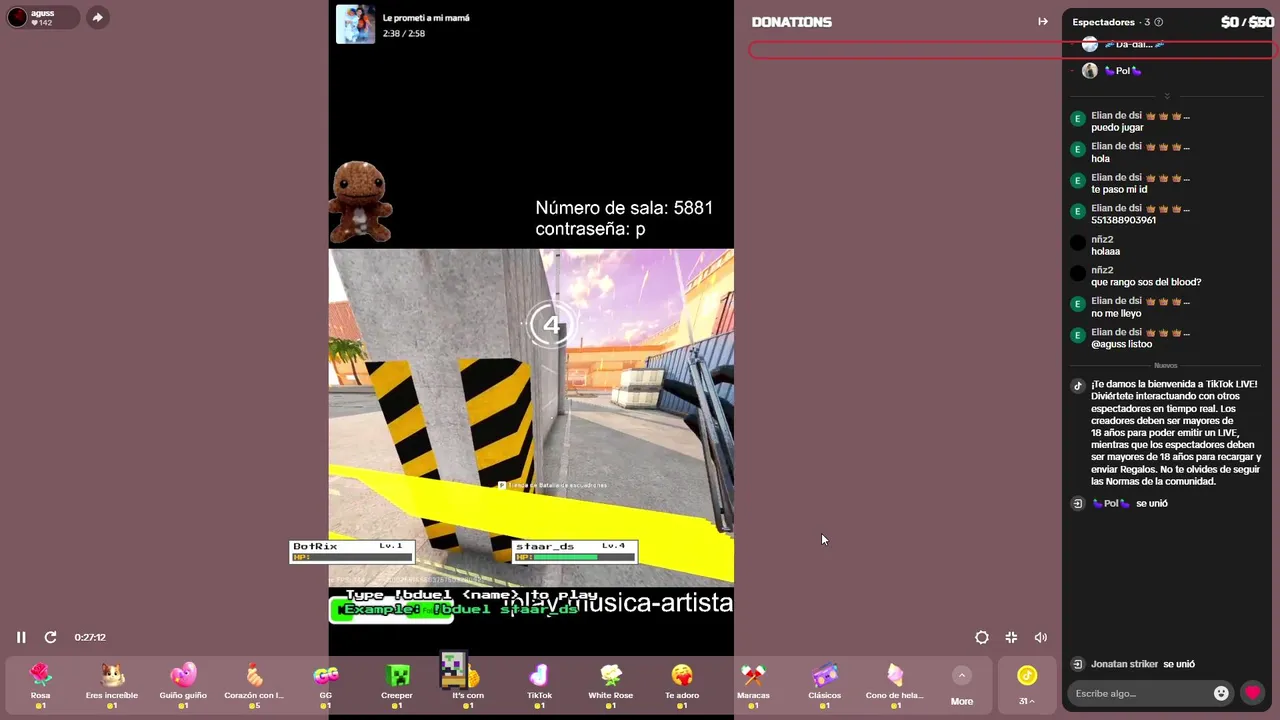Collapse the chat panel arrow
This screenshot has height=720, width=1280.
(1043, 21)
